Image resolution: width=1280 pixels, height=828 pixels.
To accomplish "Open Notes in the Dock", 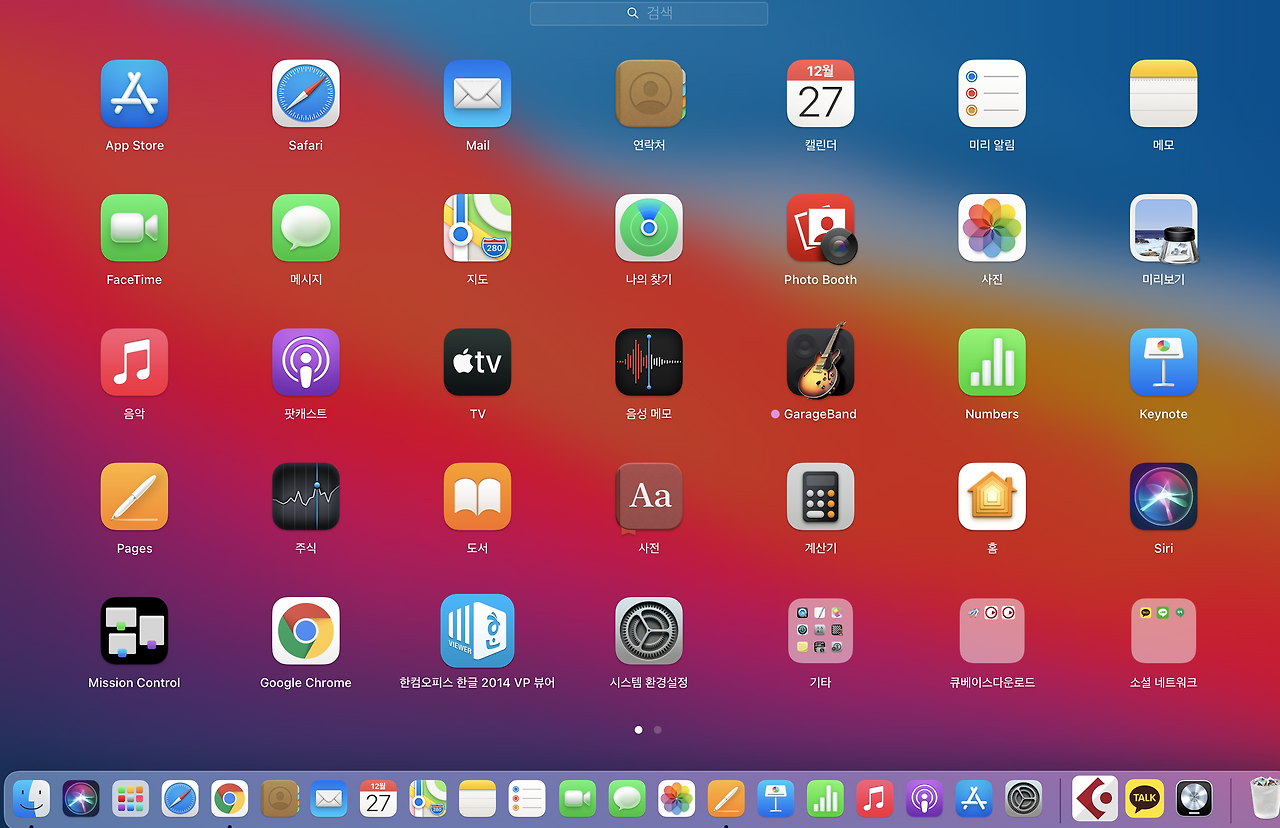I will (478, 798).
